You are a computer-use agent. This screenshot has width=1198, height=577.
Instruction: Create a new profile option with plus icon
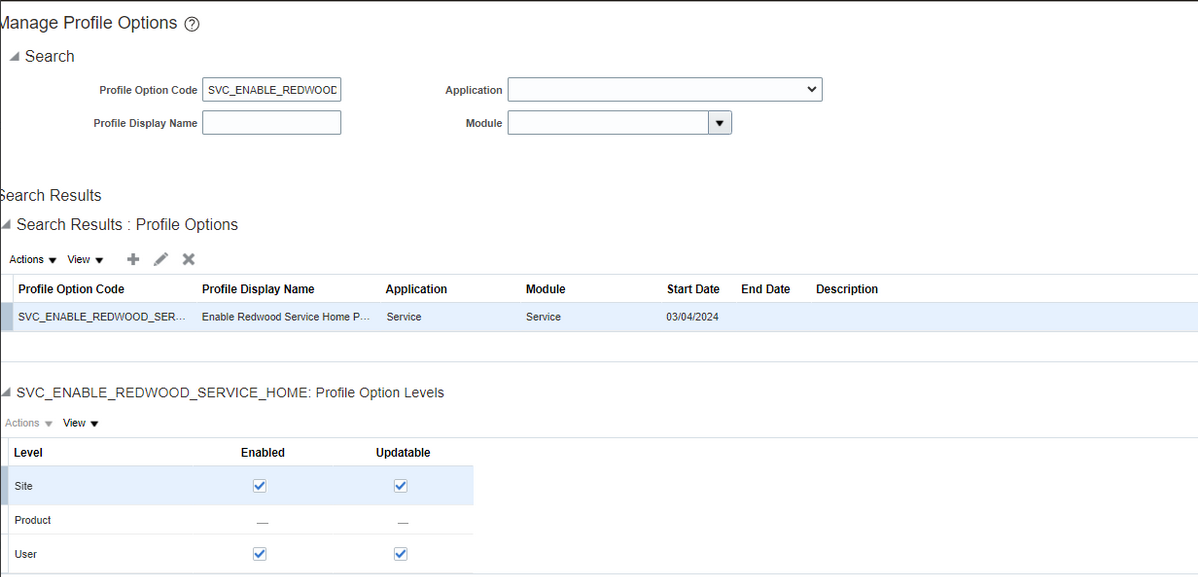[x=133, y=259]
